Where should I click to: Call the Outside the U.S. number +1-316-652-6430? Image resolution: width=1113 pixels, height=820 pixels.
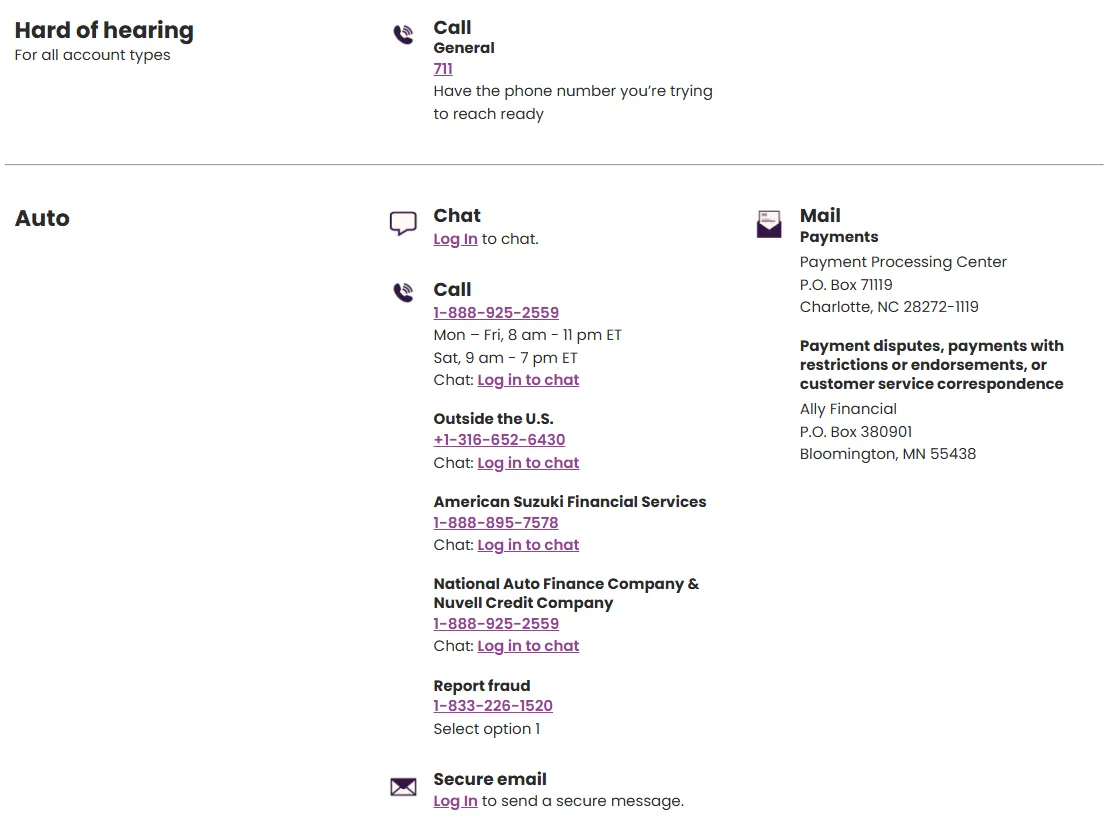pyautogui.click(x=500, y=439)
